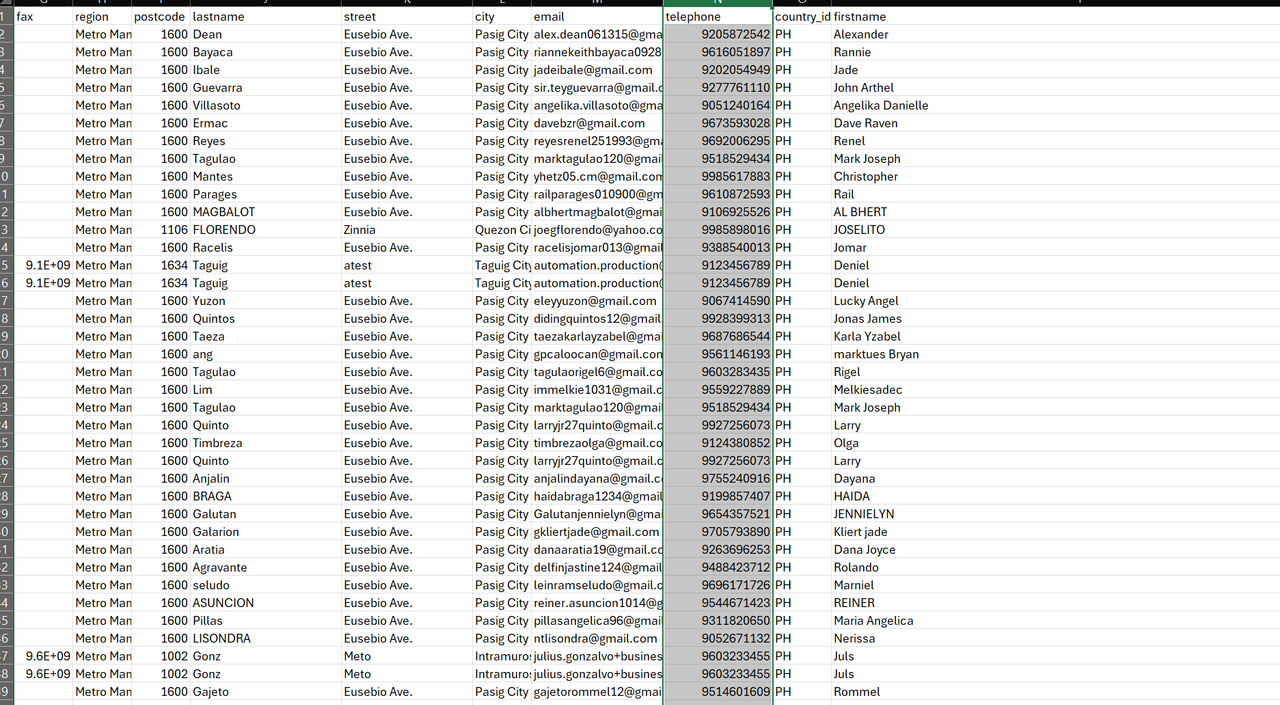Click telephone cell 9673593028

coord(718,123)
